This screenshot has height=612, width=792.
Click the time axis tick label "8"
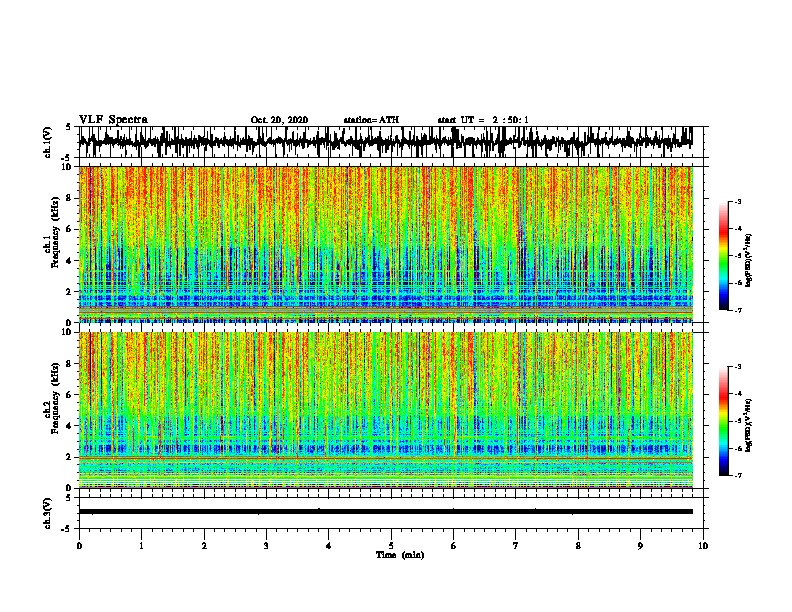(x=578, y=546)
